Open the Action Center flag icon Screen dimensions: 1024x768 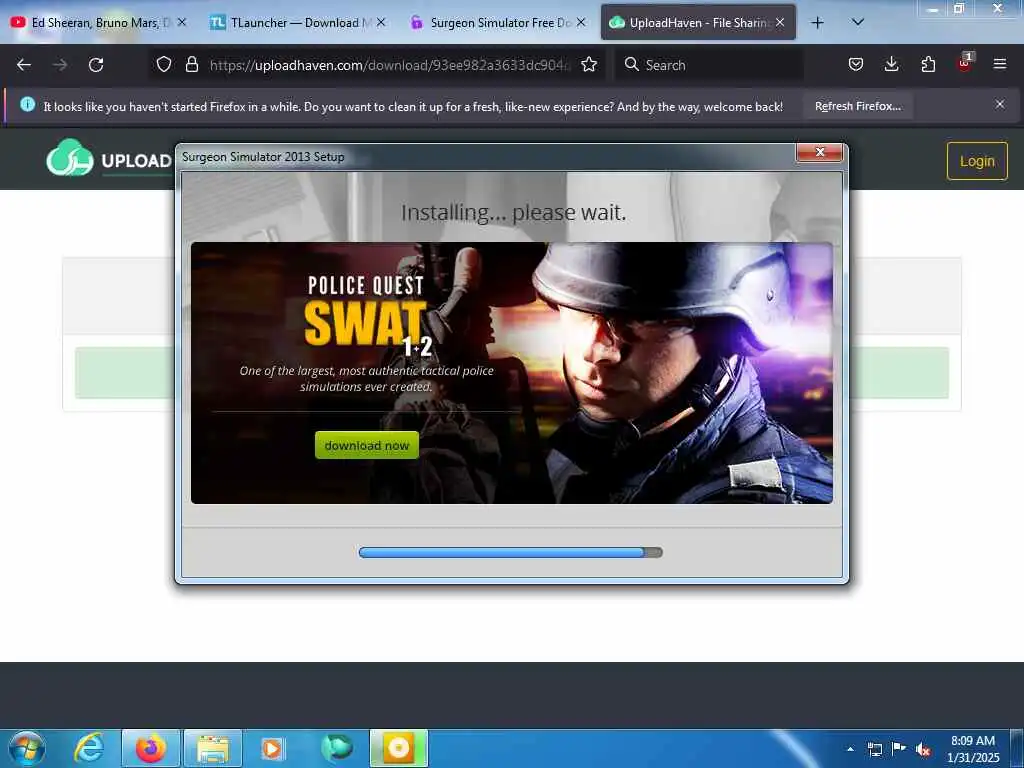click(899, 748)
